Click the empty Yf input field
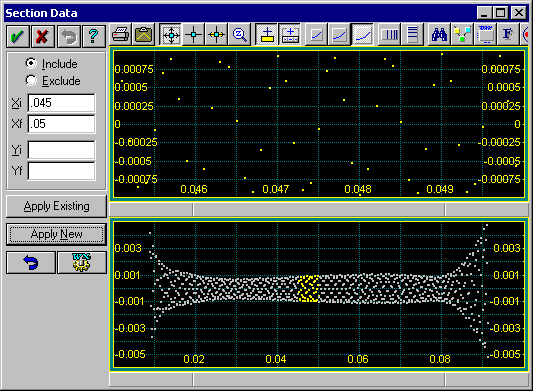Viewport: 533px width, 391px height. click(62, 171)
